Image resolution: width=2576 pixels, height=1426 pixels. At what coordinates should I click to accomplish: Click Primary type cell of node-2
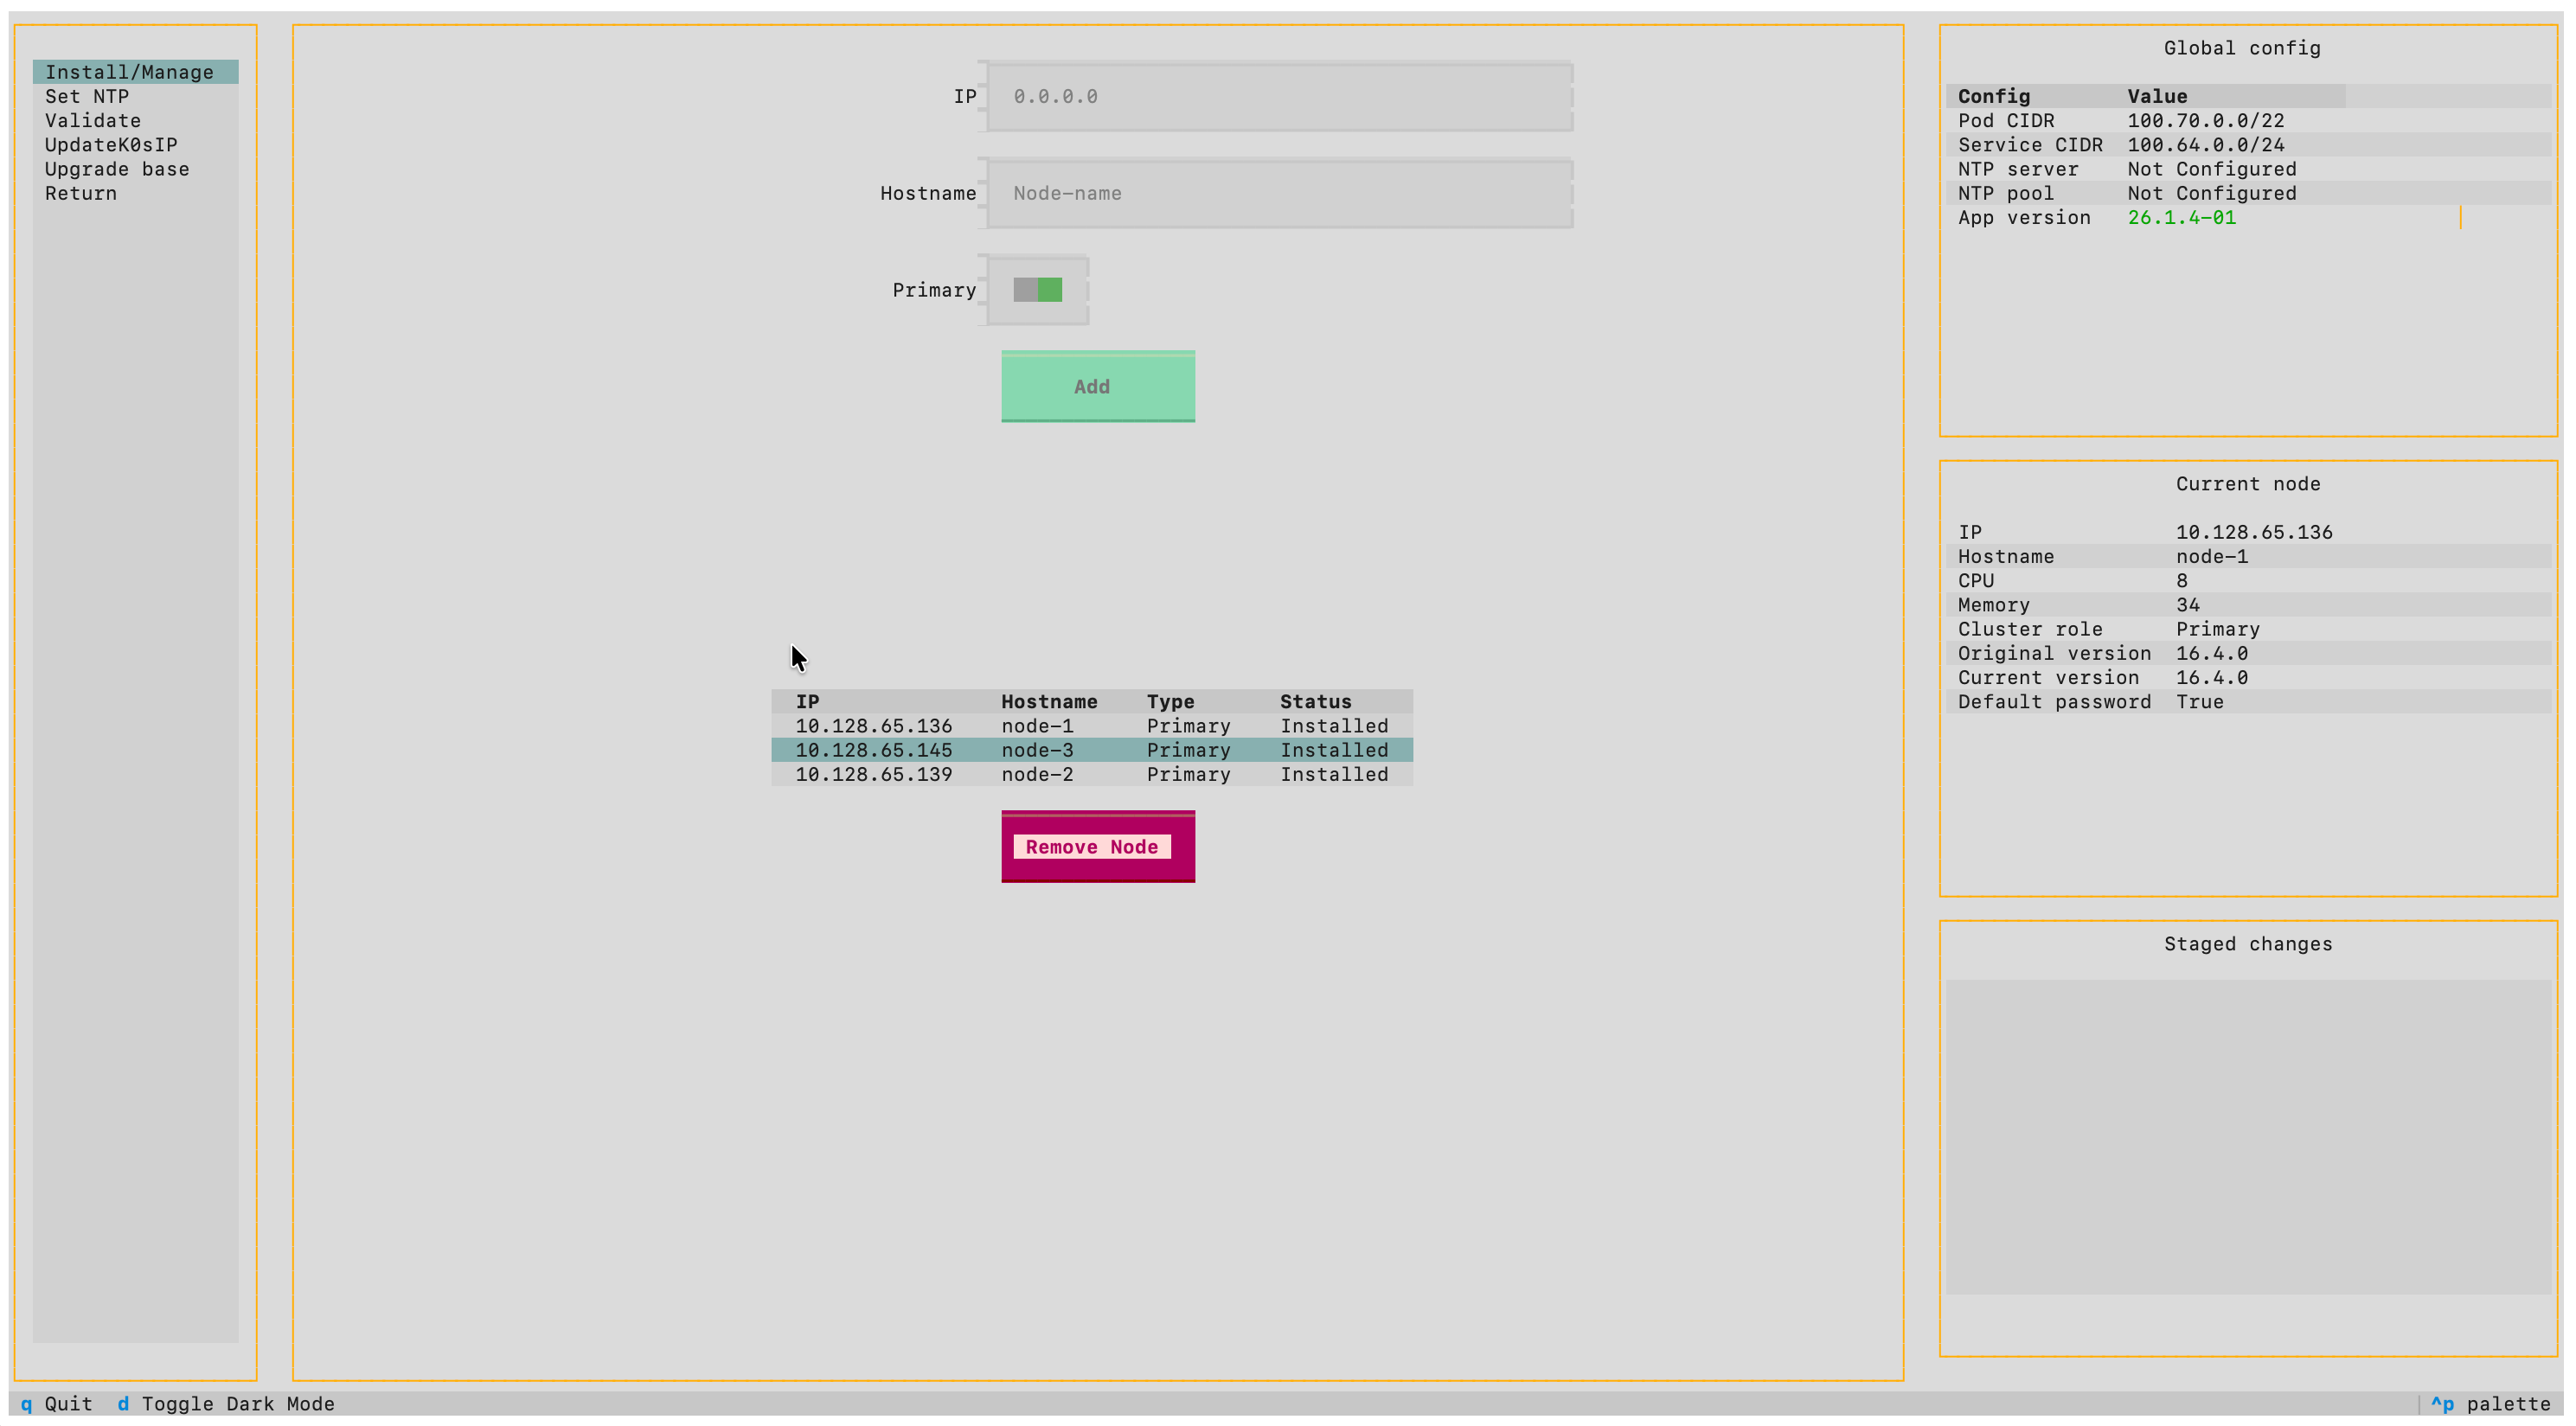1188,774
